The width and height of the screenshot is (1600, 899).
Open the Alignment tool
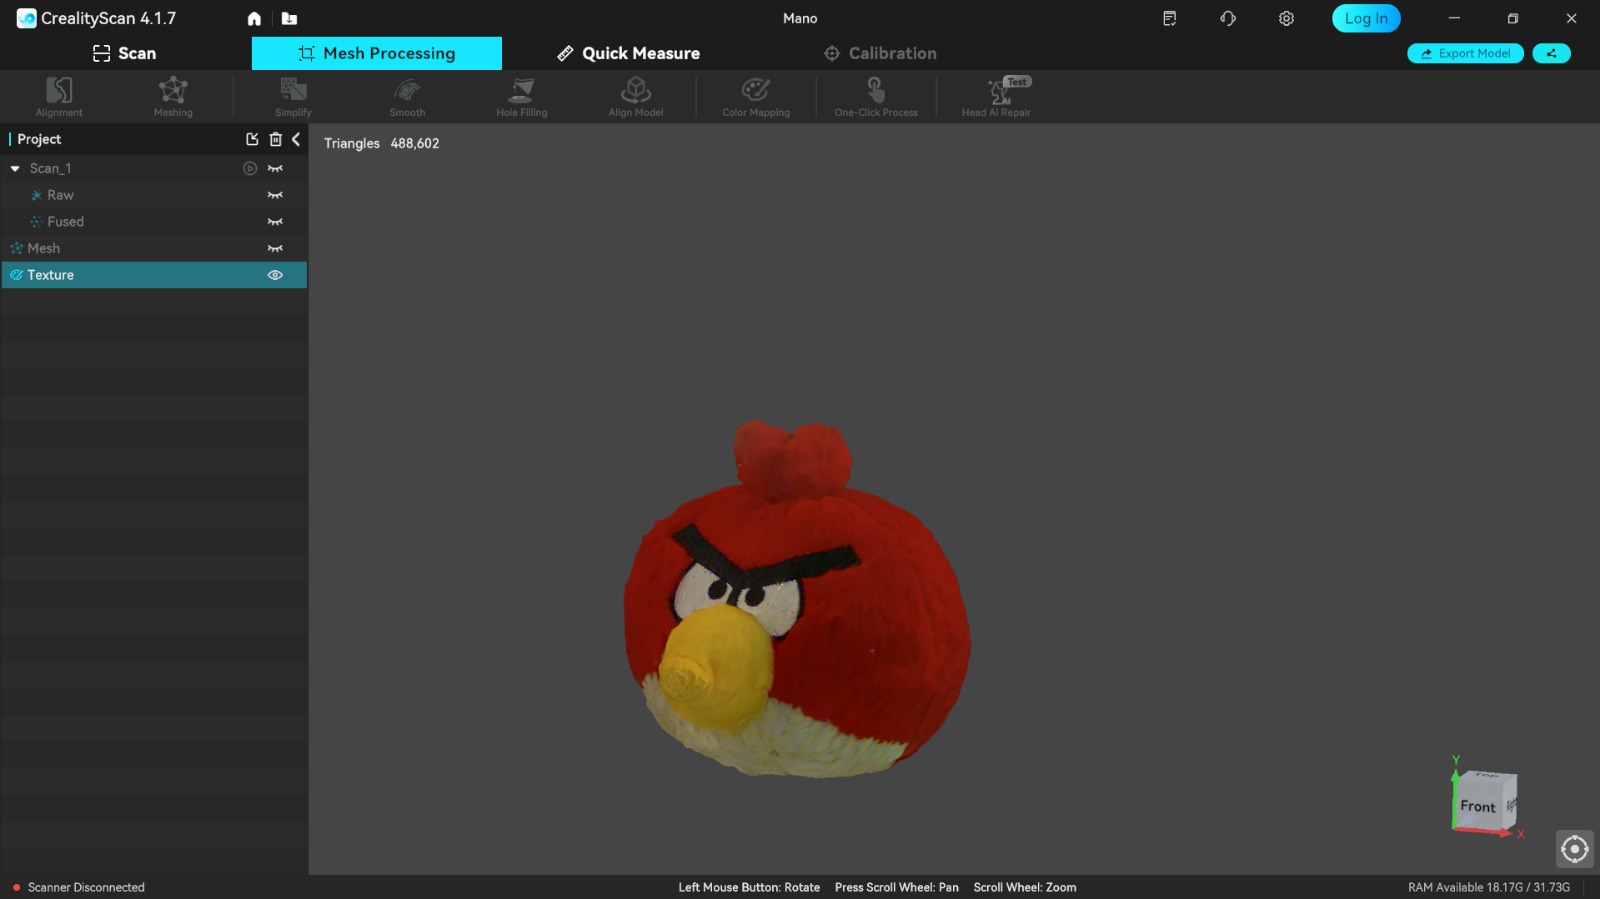(x=59, y=97)
